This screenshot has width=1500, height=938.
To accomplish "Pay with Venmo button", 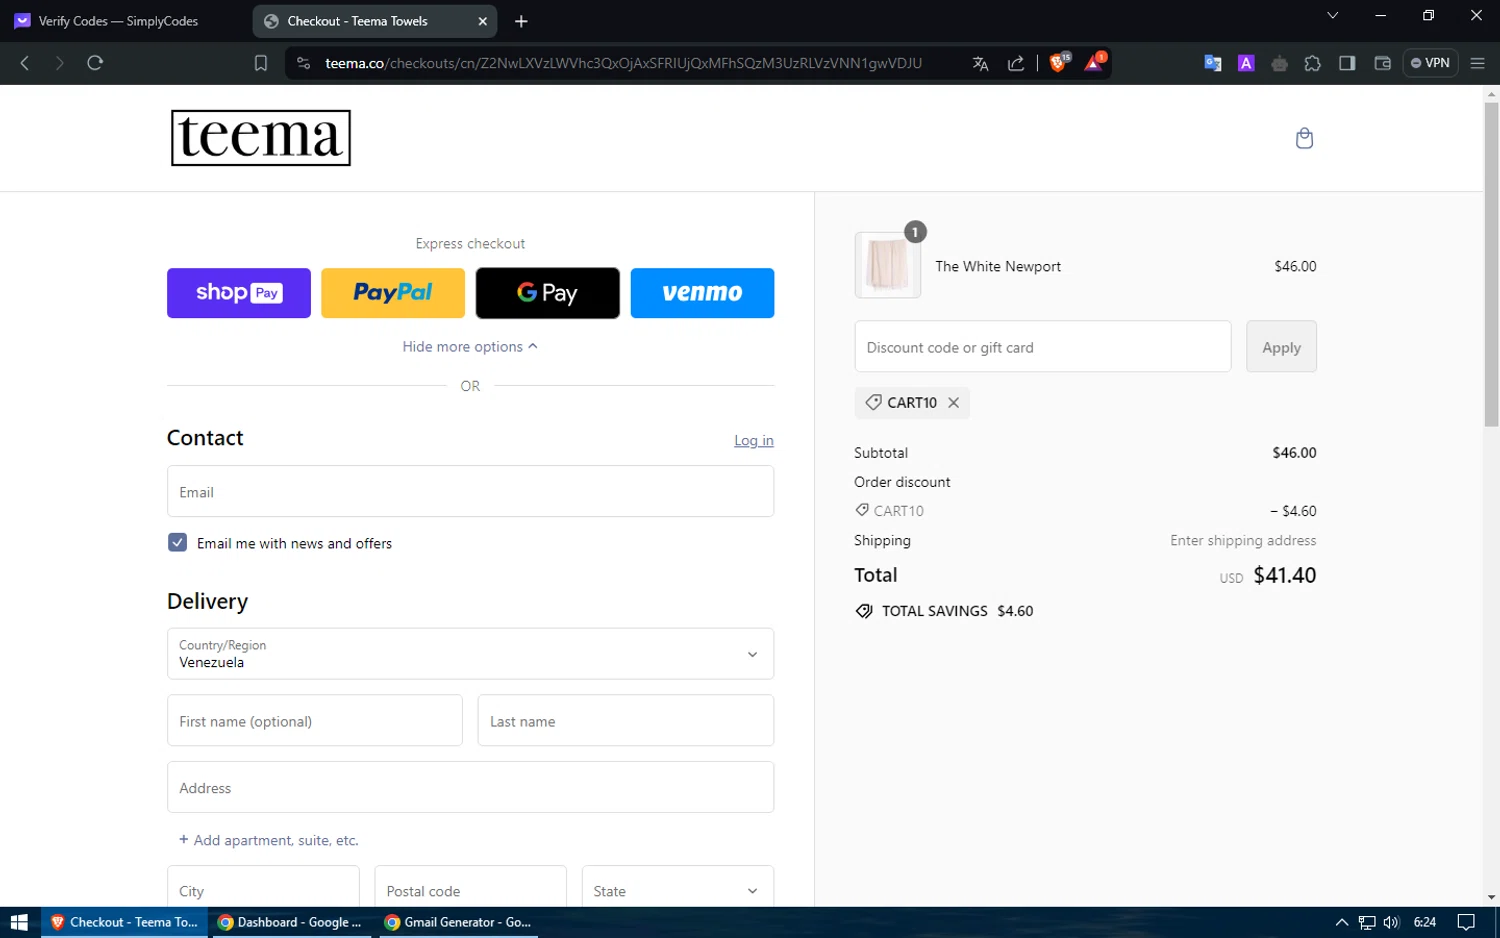I will (x=702, y=293).
